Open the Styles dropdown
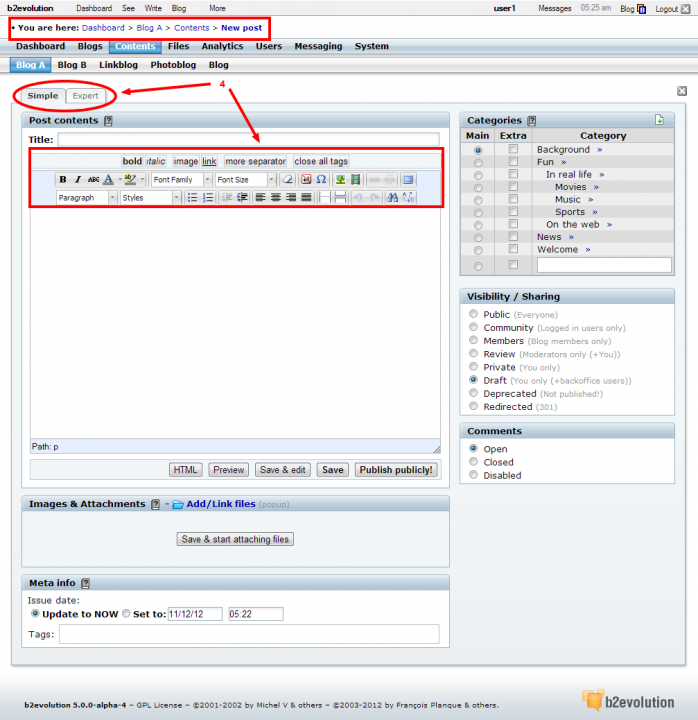Screen dimensions: 698x720 click(150, 197)
